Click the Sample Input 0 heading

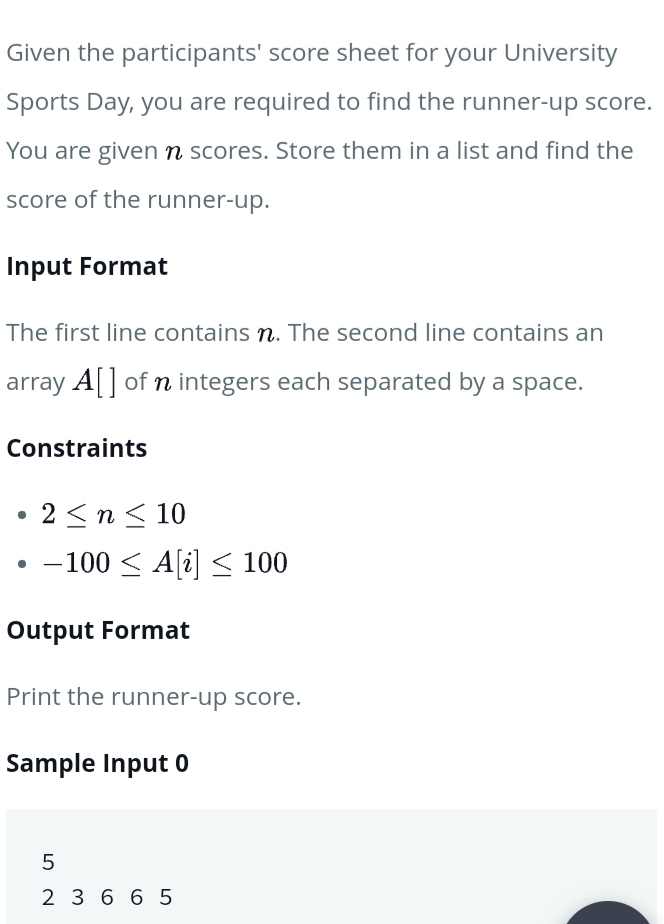pyautogui.click(x=97, y=763)
